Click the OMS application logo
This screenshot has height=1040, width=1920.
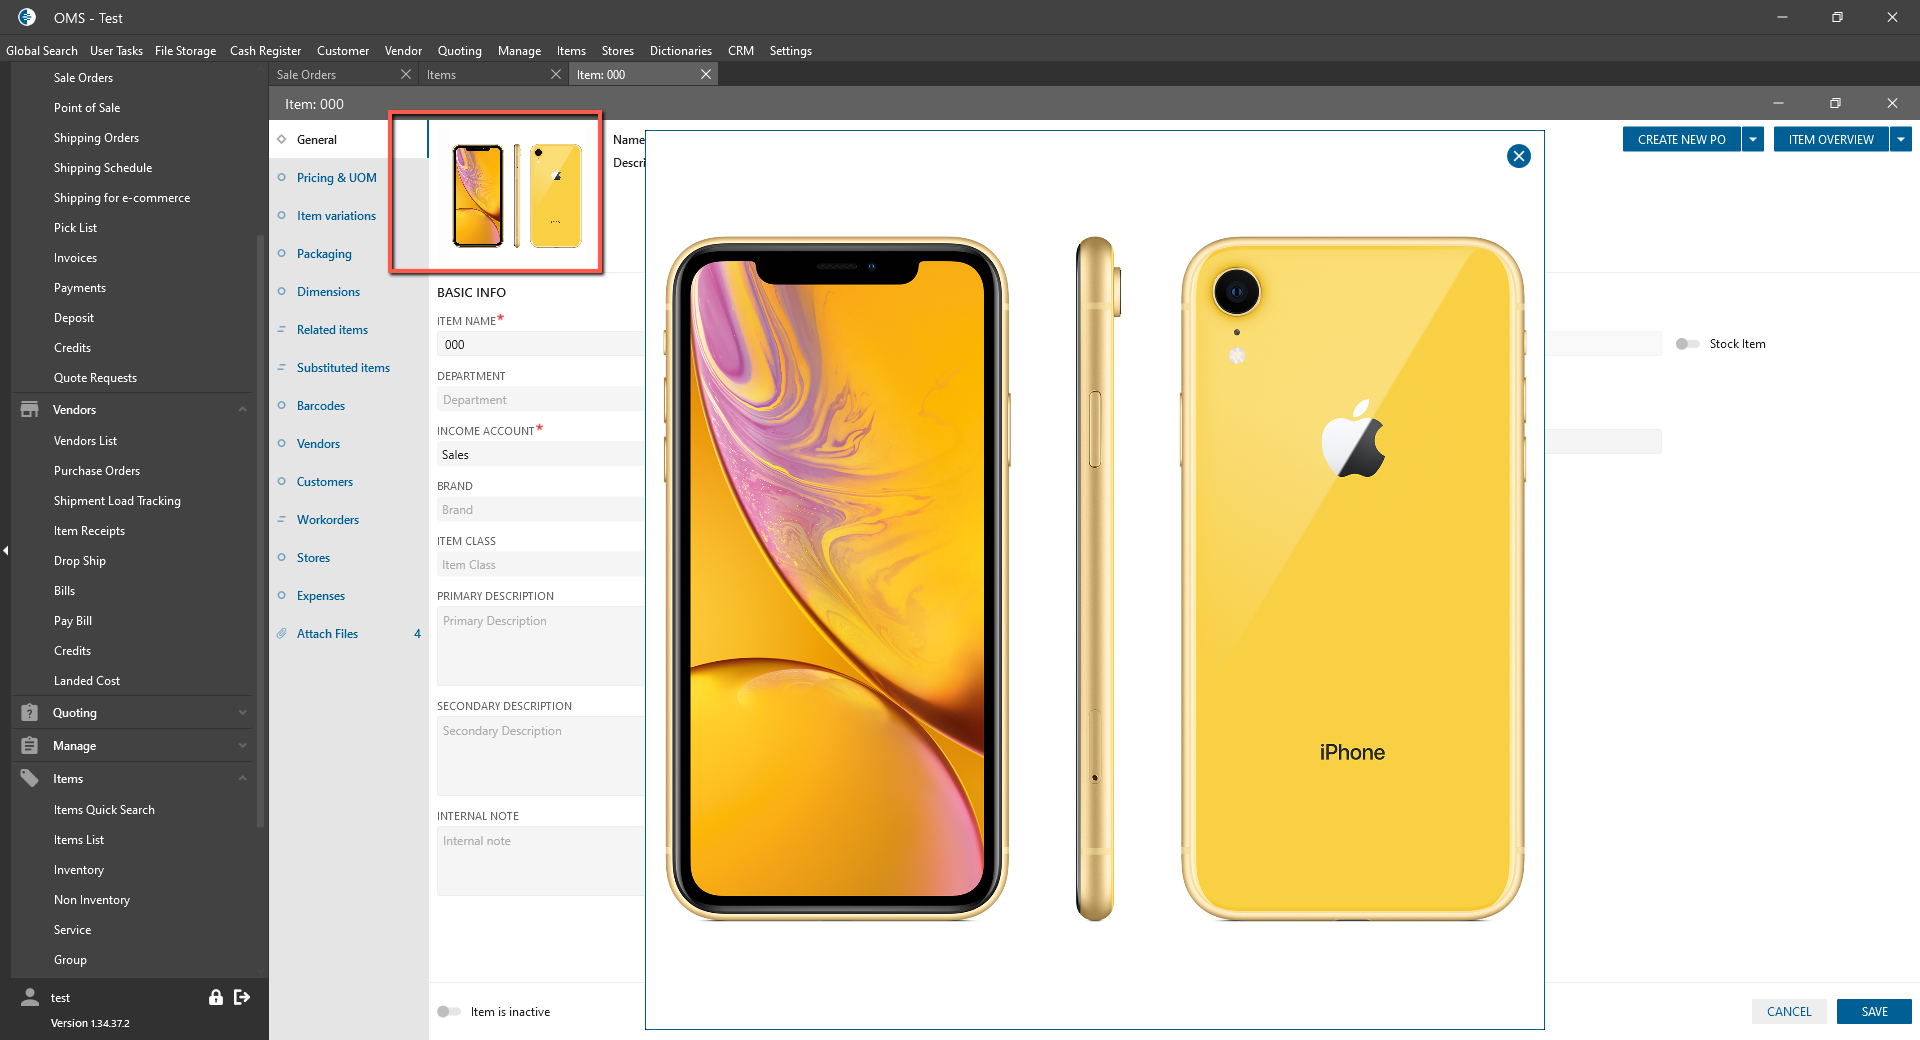(x=27, y=17)
